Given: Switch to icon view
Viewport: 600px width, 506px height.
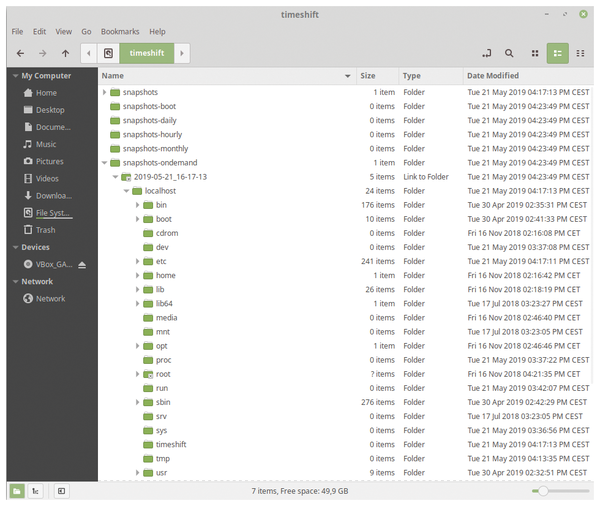Looking at the screenshot, I should (535, 53).
